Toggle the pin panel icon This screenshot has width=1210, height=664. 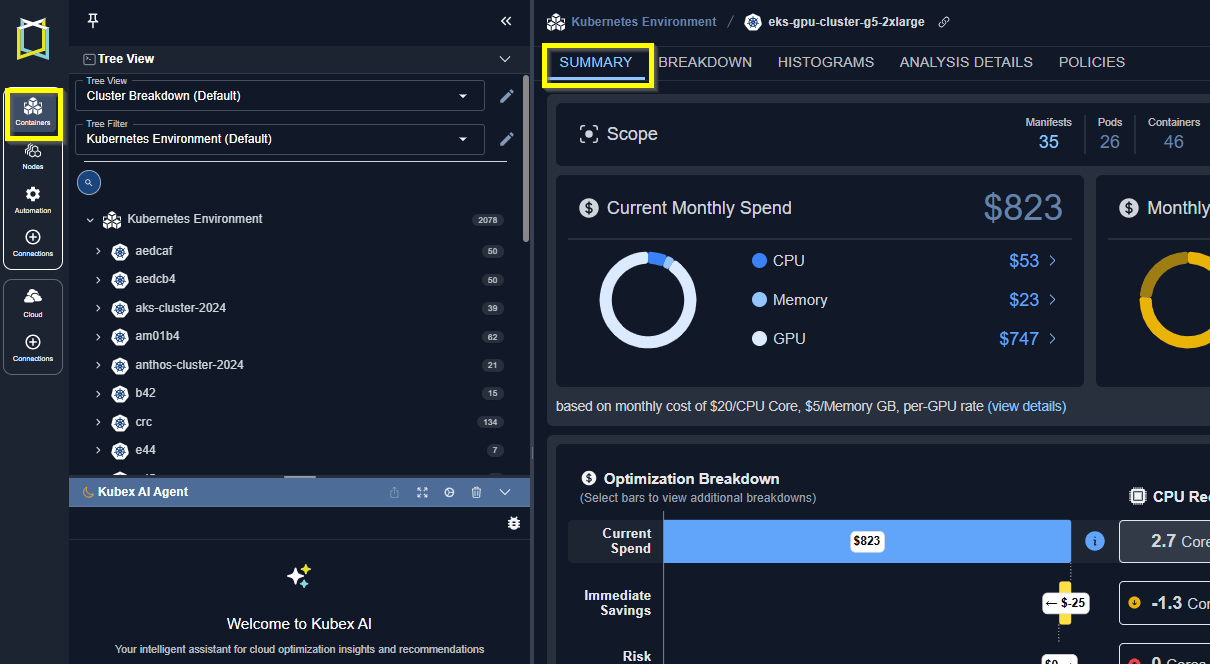pyautogui.click(x=94, y=21)
